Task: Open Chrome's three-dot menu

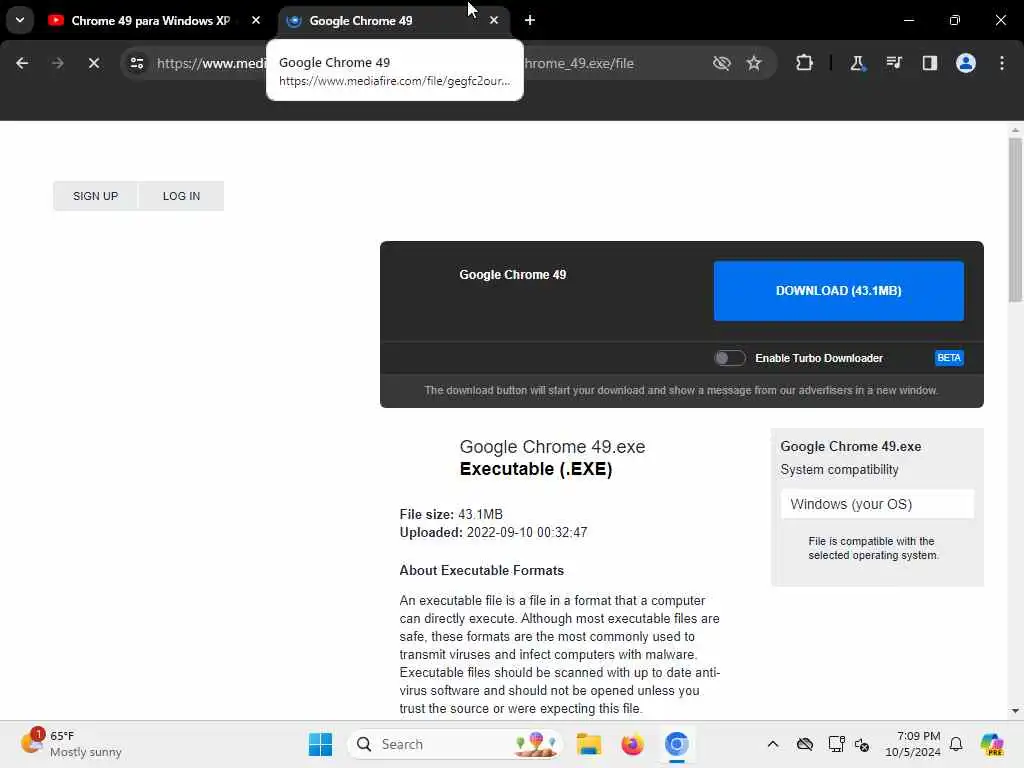Action: pyautogui.click(x=1002, y=63)
